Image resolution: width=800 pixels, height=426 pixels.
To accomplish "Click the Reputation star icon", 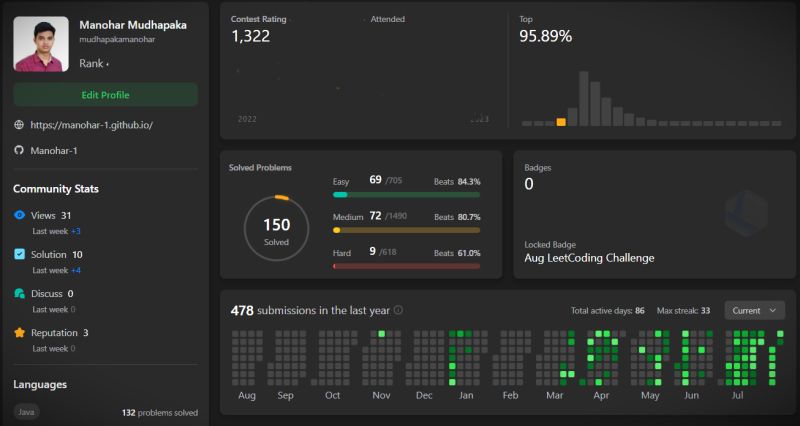I will [x=19, y=333].
